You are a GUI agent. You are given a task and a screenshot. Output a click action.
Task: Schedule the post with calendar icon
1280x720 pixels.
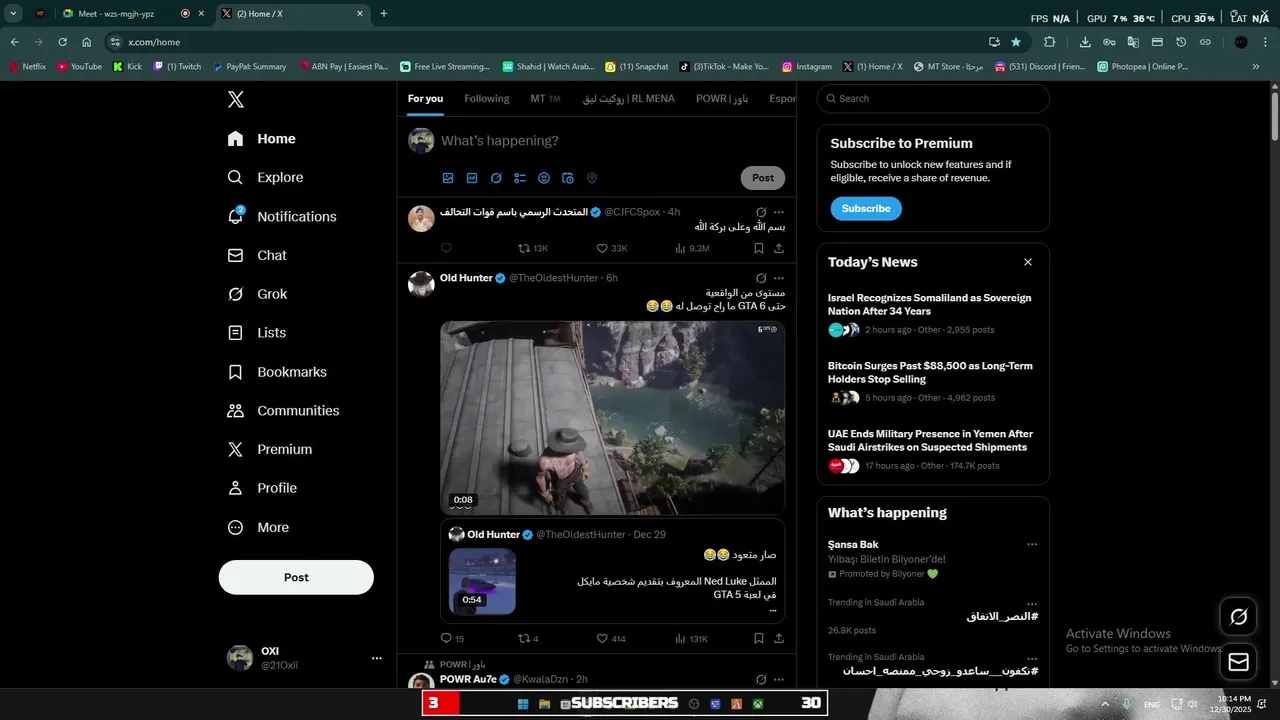[x=568, y=178]
